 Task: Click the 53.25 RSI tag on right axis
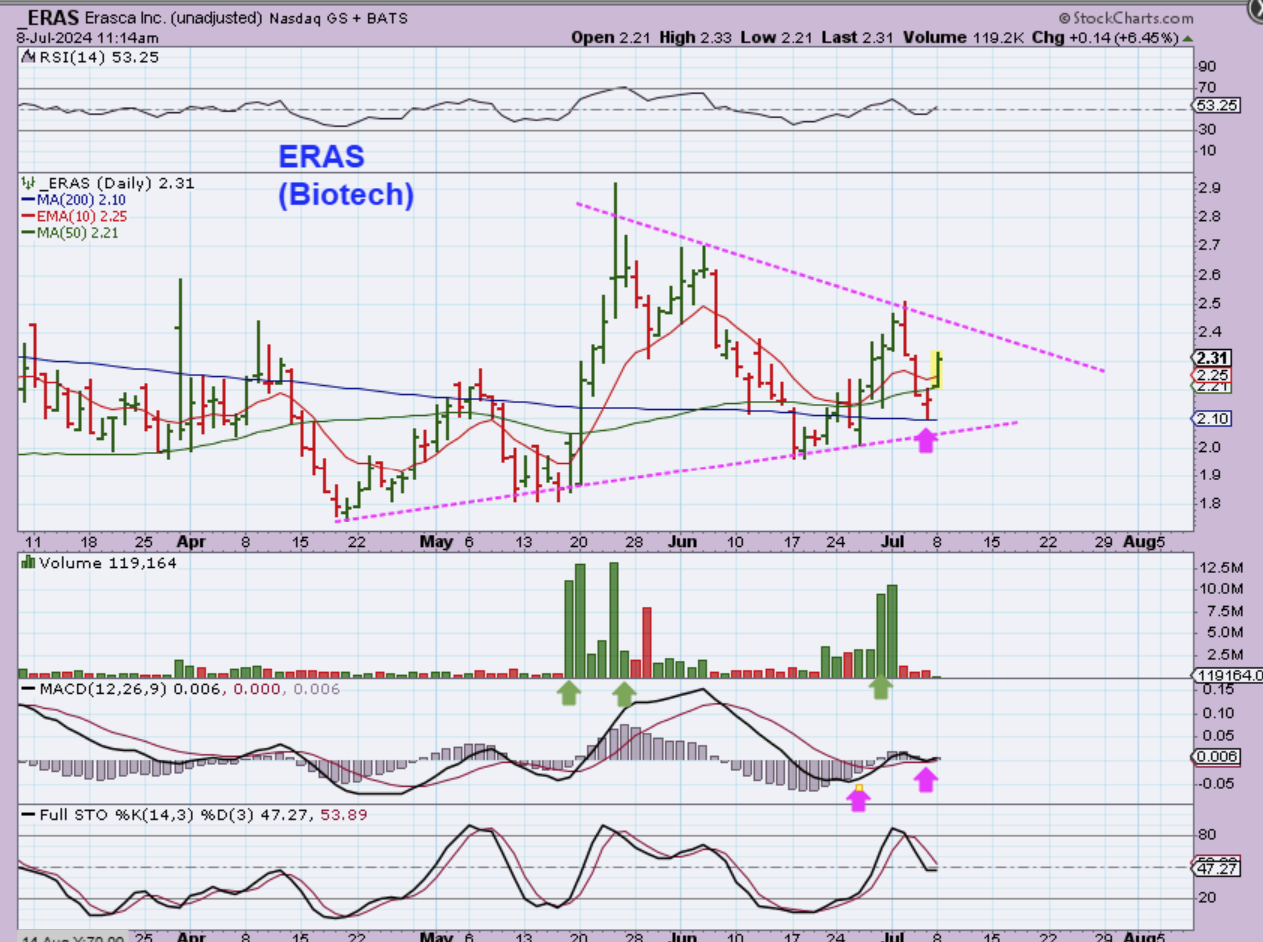coord(1218,105)
